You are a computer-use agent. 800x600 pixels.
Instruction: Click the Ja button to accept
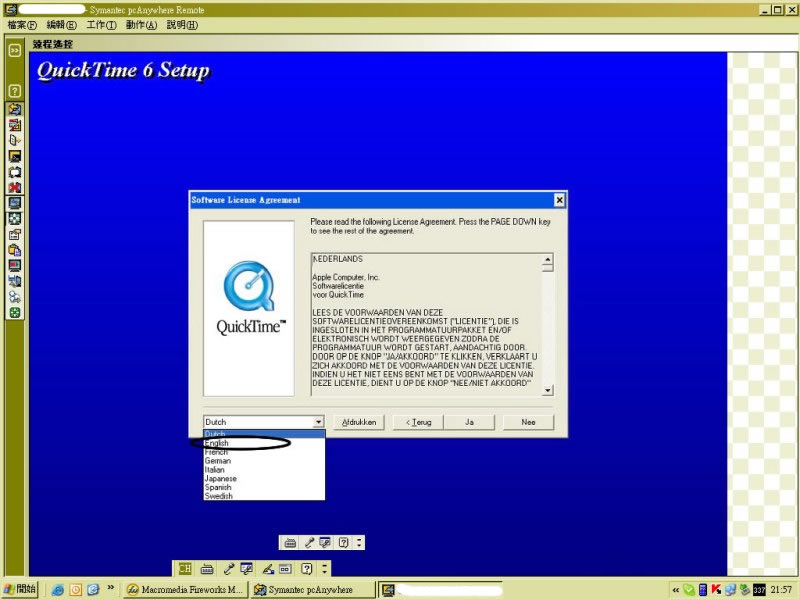tap(469, 422)
